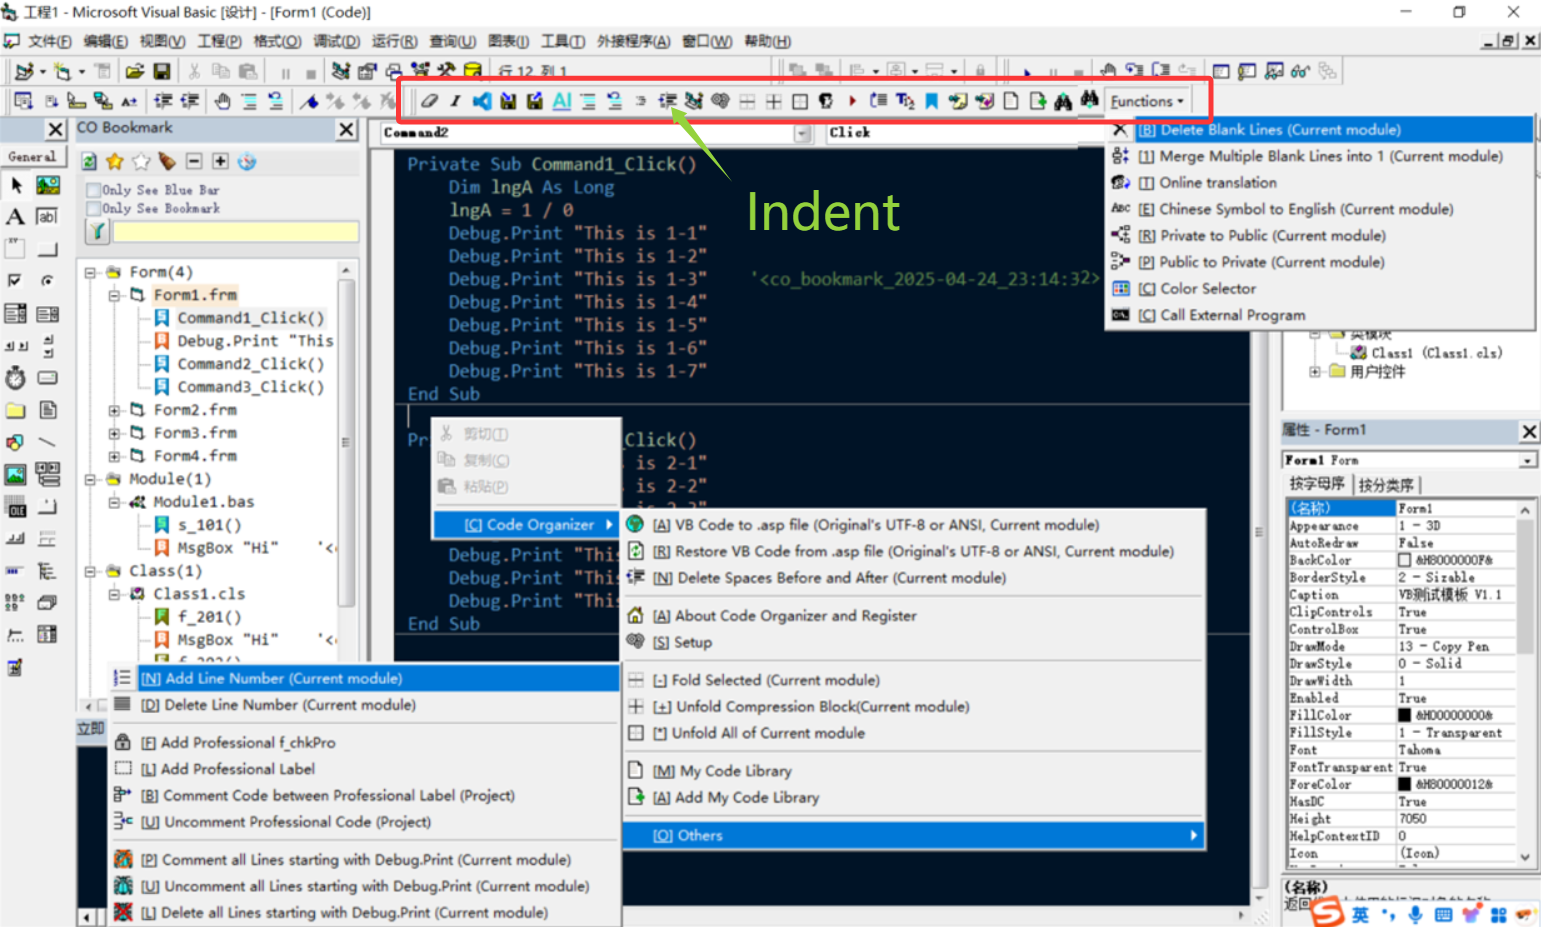Open the Functions dropdown button

point(1147,101)
